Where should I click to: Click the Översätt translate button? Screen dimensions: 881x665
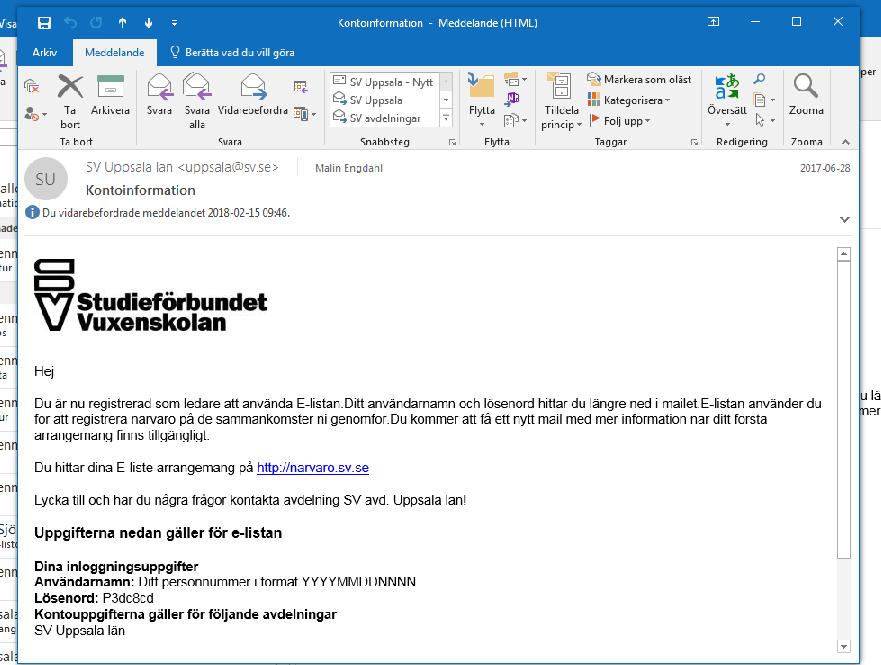click(727, 100)
